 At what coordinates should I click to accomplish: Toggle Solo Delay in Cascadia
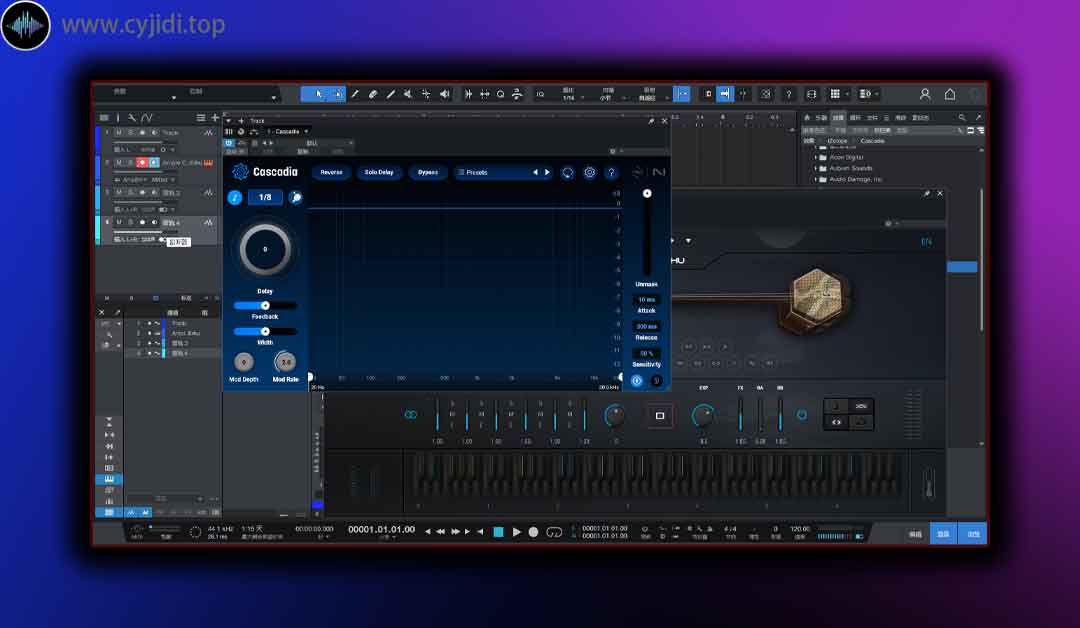point(379,172)
